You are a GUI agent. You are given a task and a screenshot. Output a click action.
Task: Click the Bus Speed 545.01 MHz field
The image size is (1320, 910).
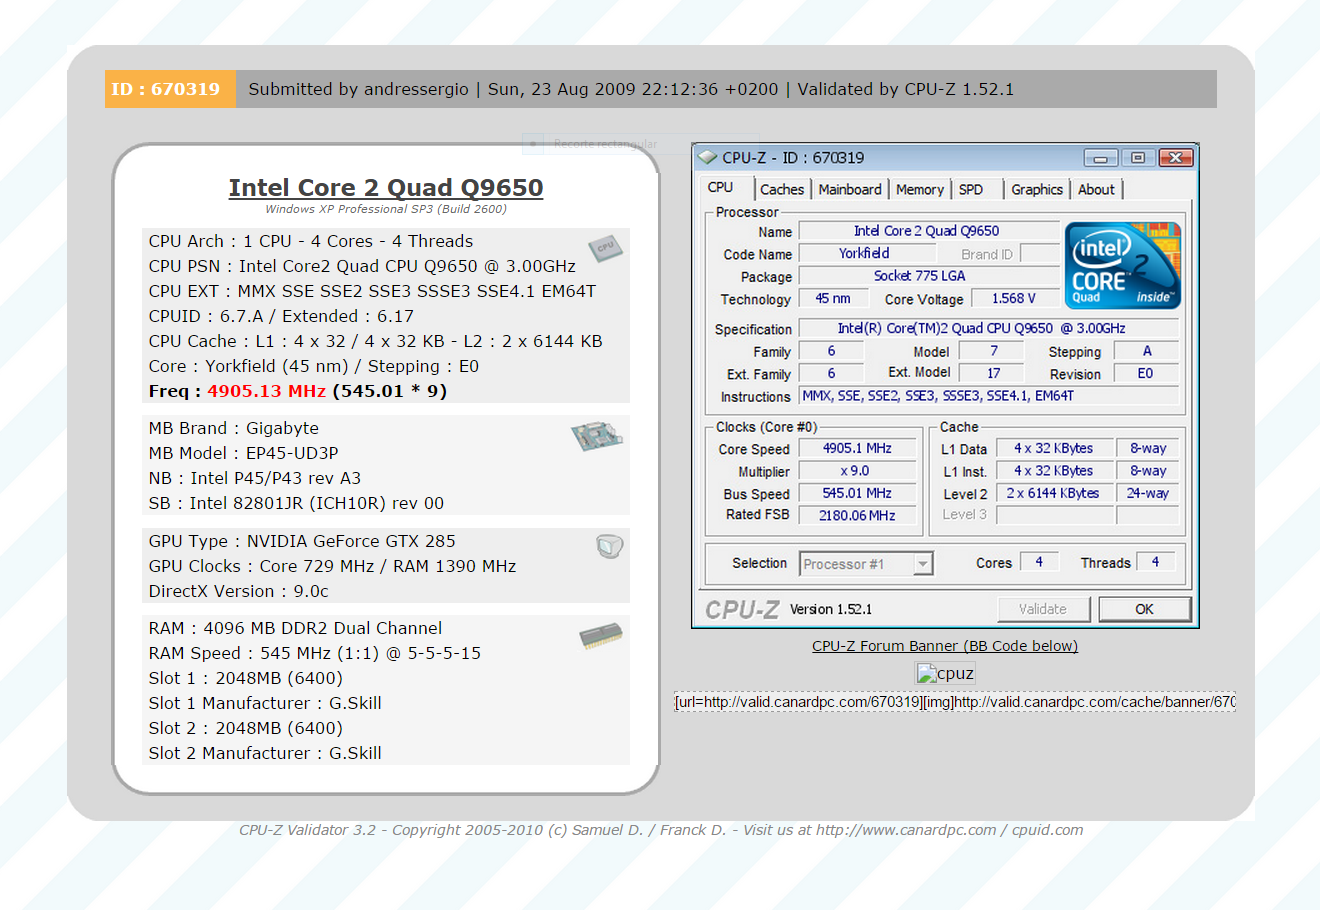[x=858, y=493]
